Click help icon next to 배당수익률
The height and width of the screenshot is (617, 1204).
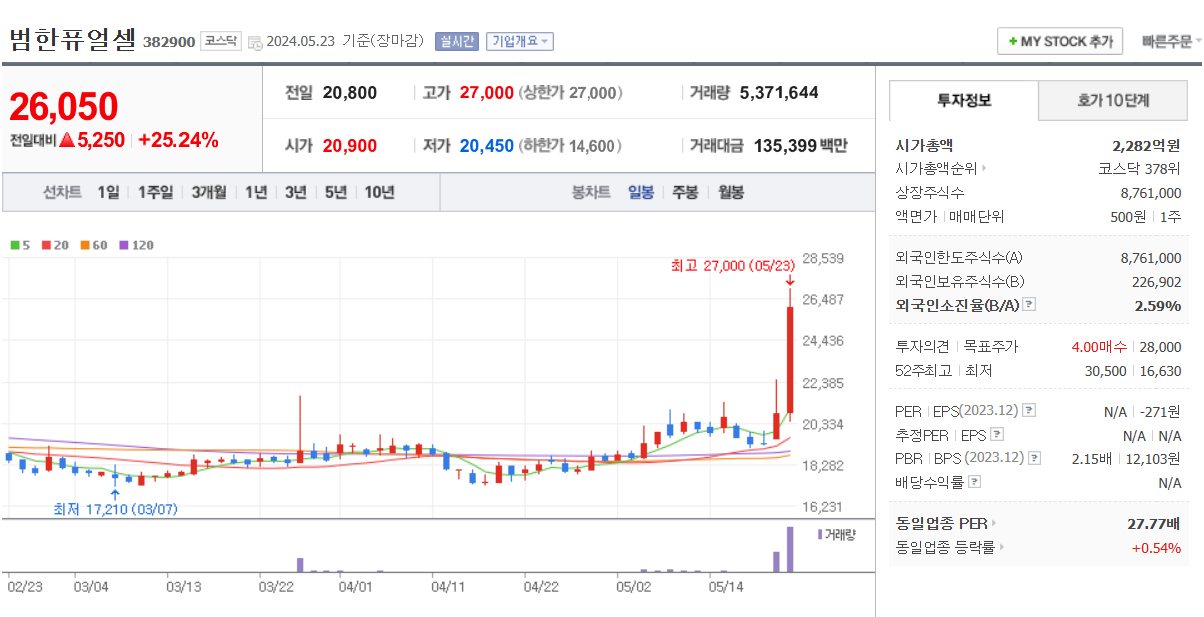coord(974,482)
